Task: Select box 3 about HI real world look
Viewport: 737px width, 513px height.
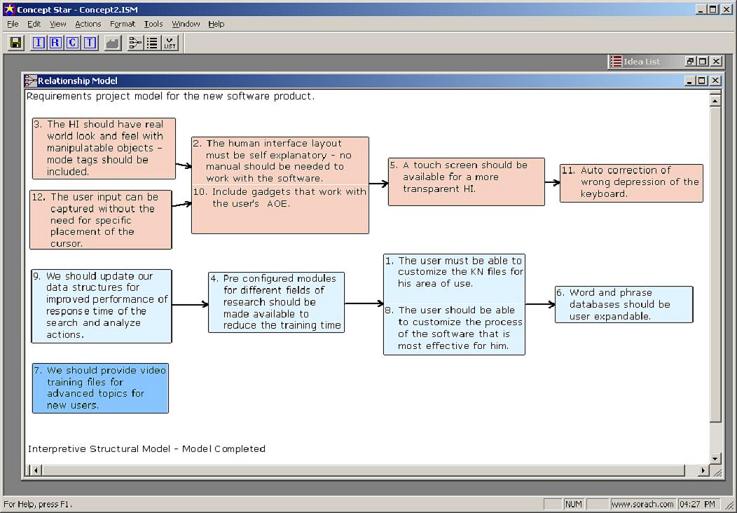Action: [x=104, y=148]
